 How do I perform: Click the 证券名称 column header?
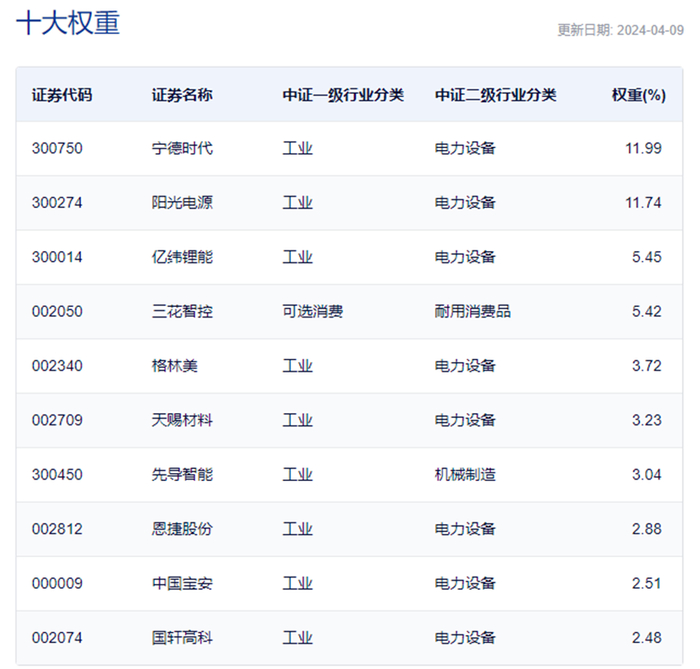click(x=182, y=95)
